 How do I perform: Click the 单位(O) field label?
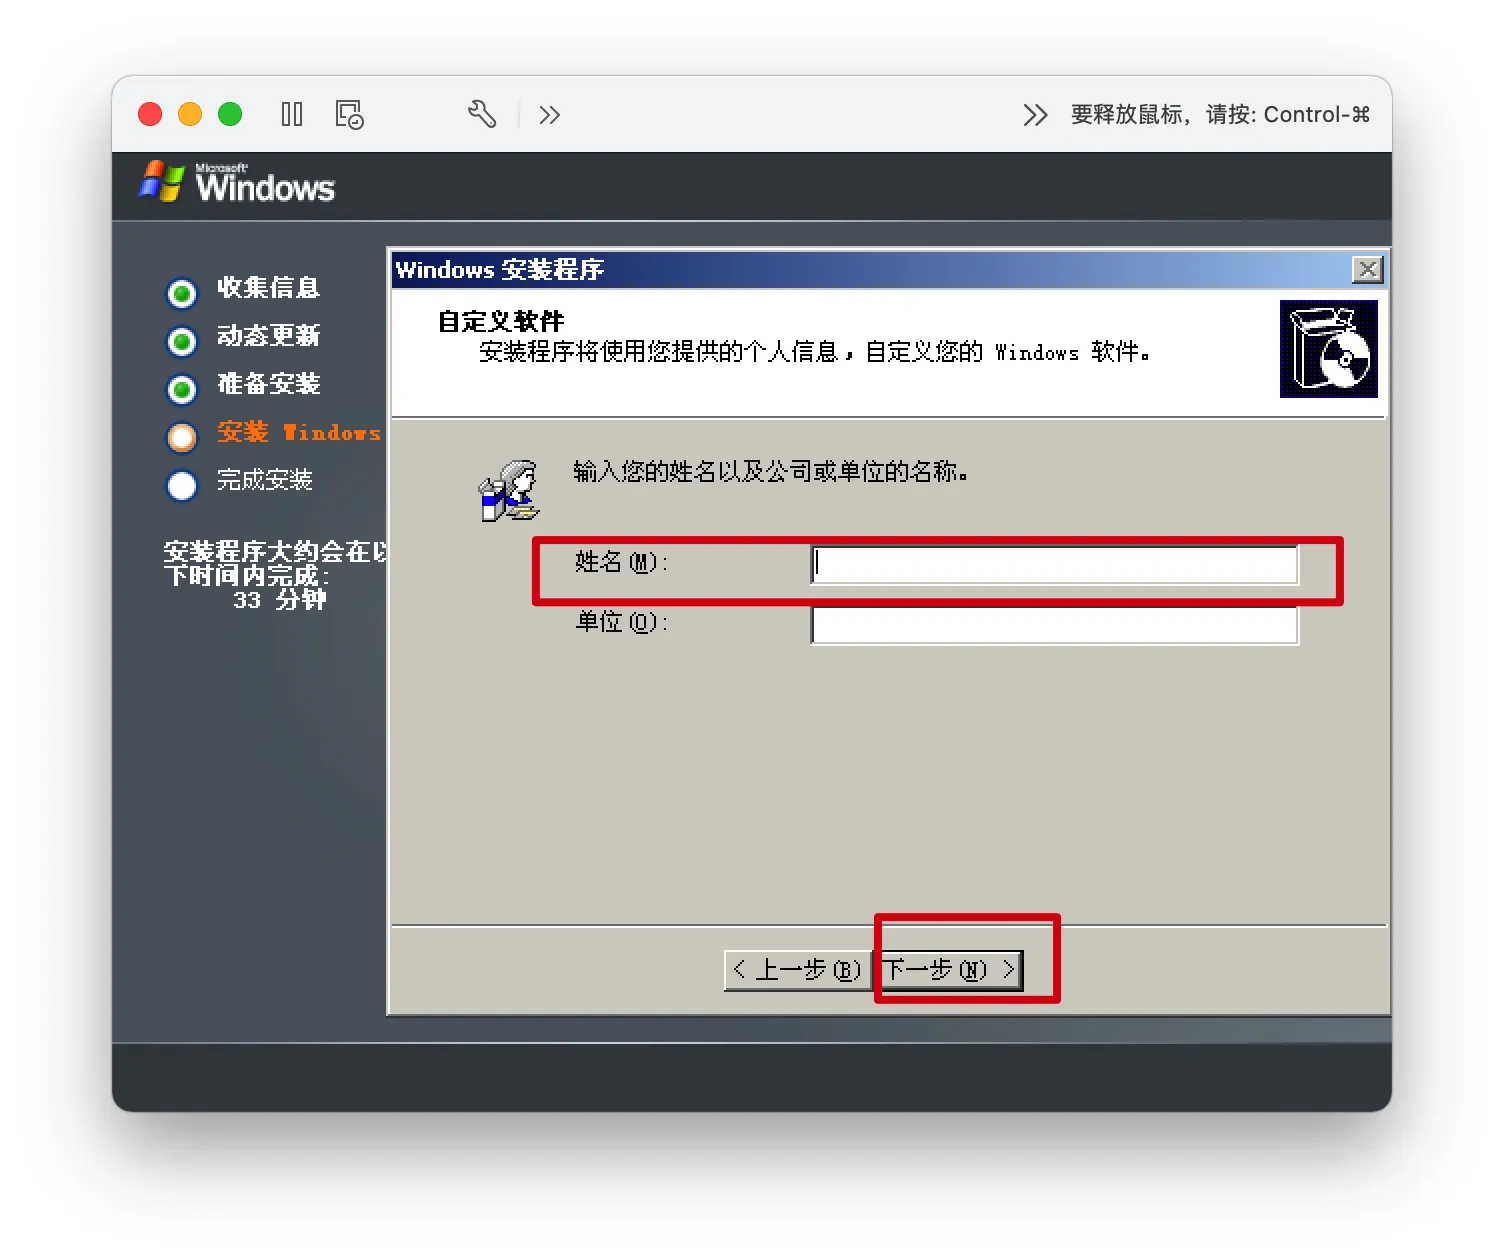point(621,622)
